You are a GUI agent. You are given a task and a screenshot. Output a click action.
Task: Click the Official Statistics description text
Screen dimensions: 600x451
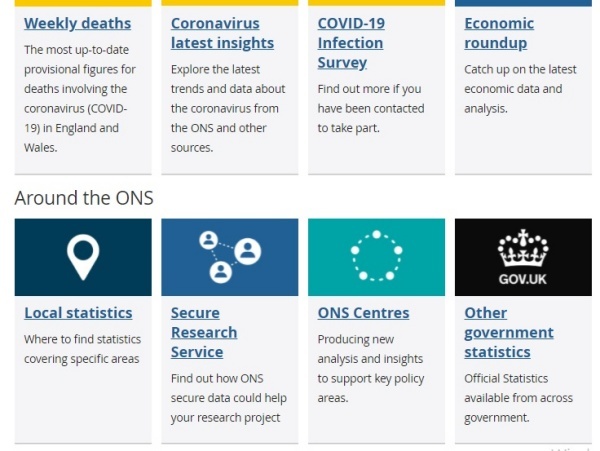(518, 398)
